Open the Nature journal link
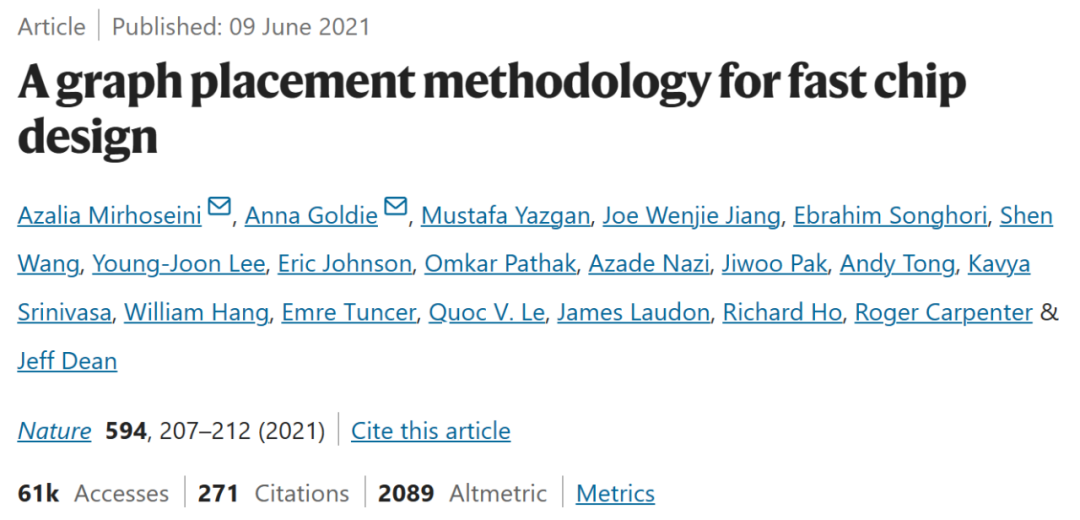This screenshot has height=520, width=1080. point(54,431)
